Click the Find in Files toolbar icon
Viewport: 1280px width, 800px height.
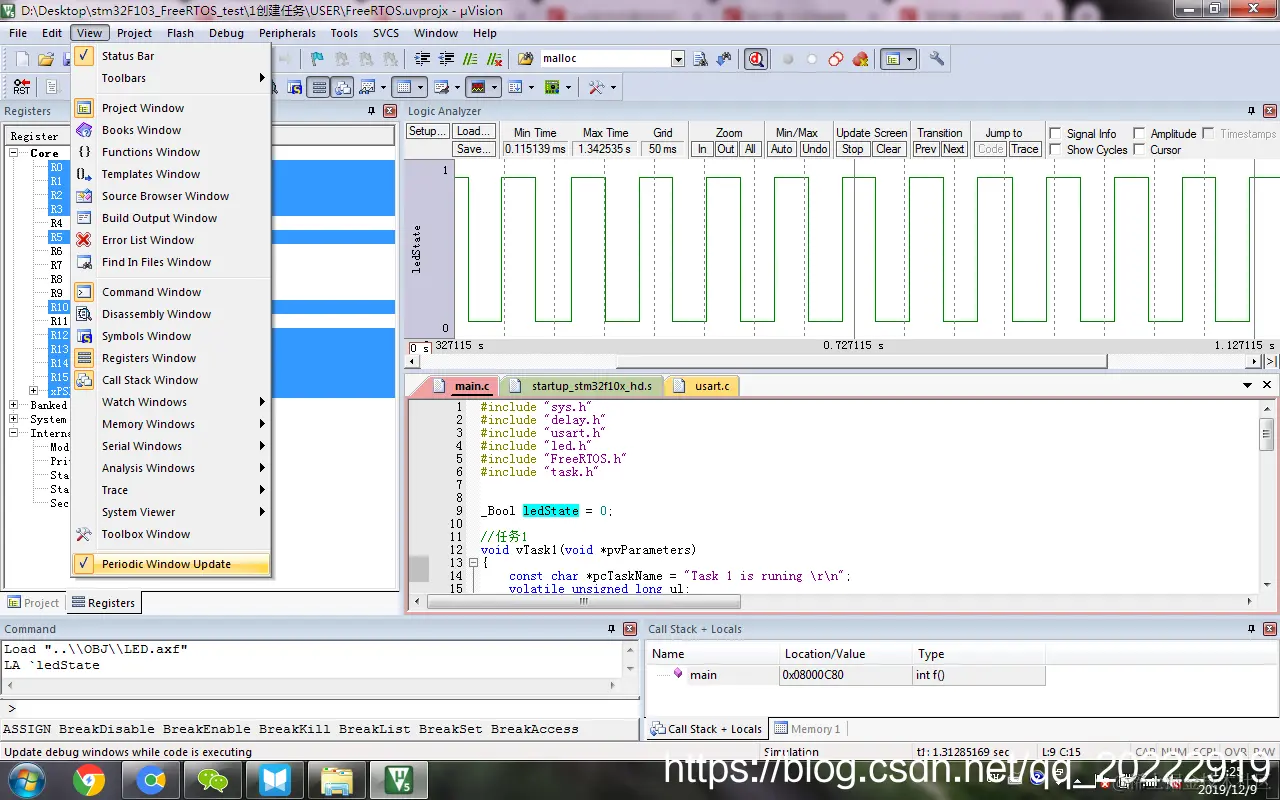(525, 59)
